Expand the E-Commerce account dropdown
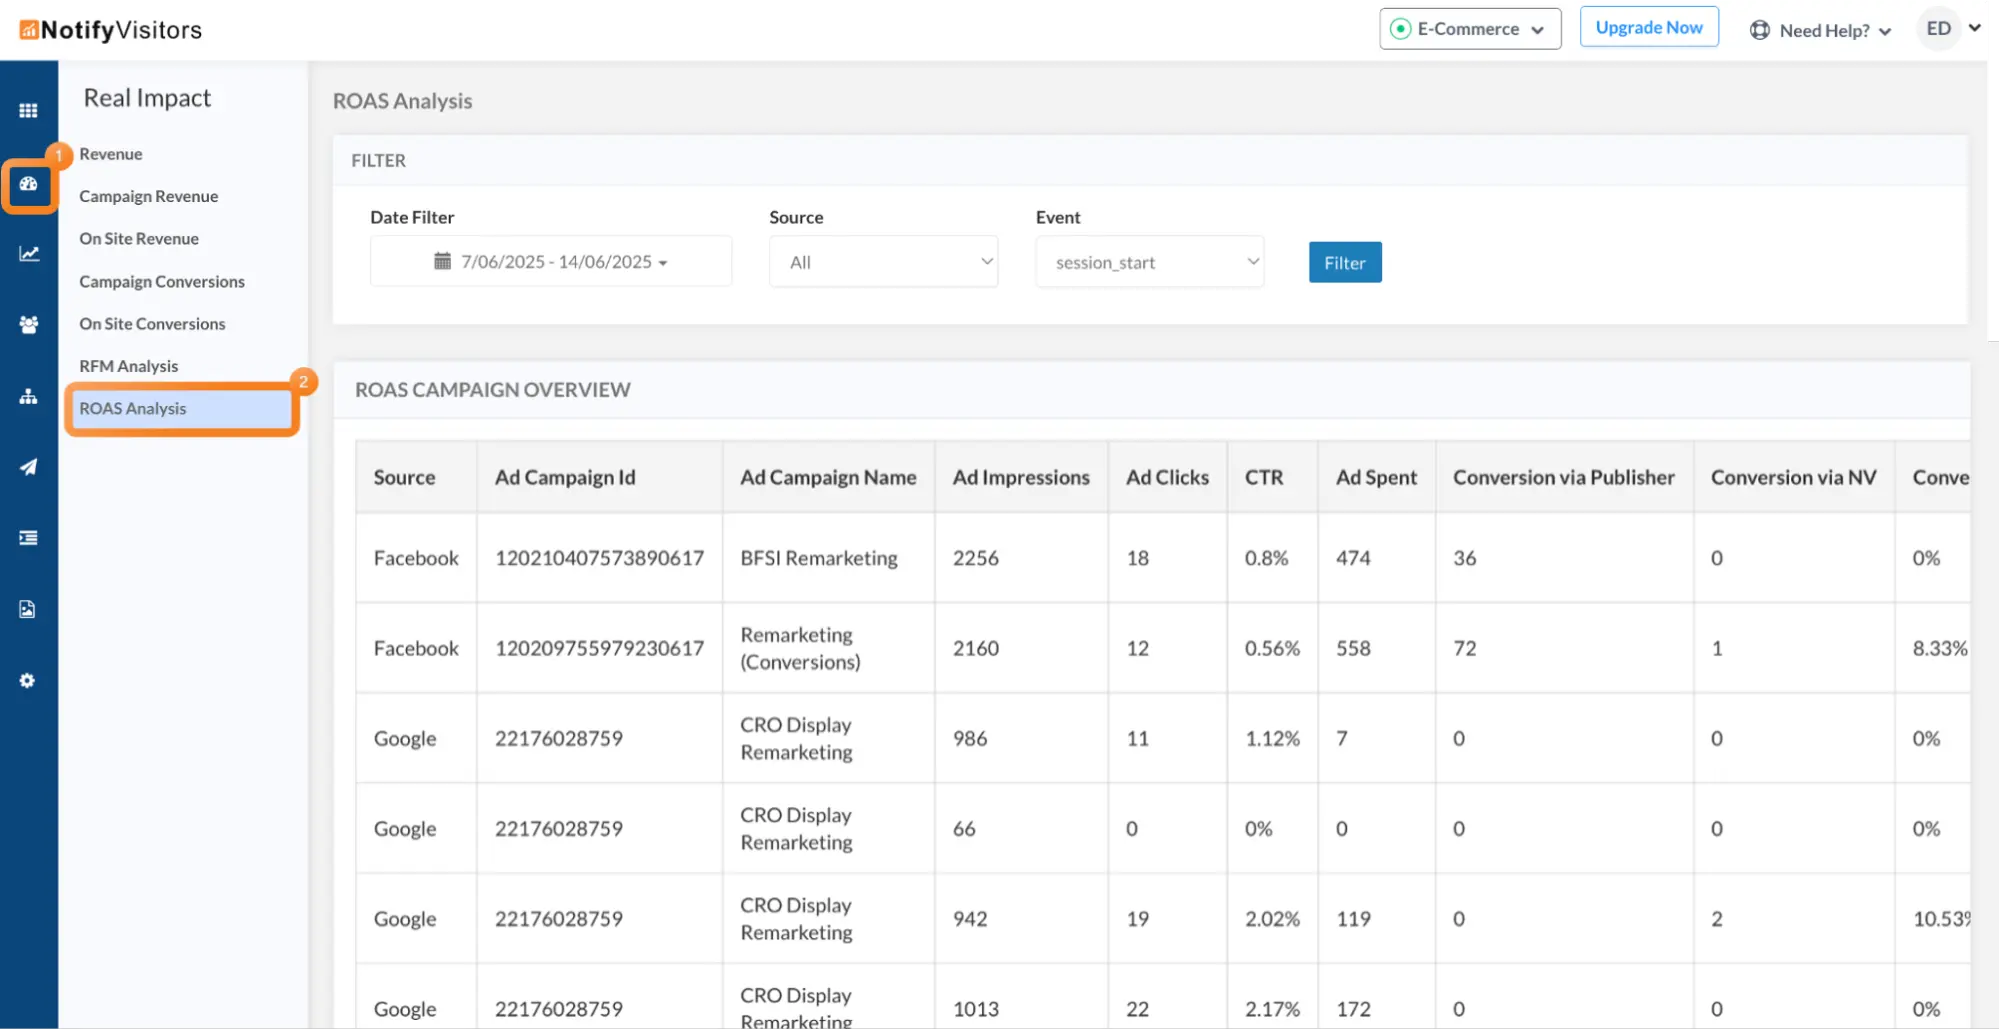Screen dimensions: 1999x1030 1469,29
